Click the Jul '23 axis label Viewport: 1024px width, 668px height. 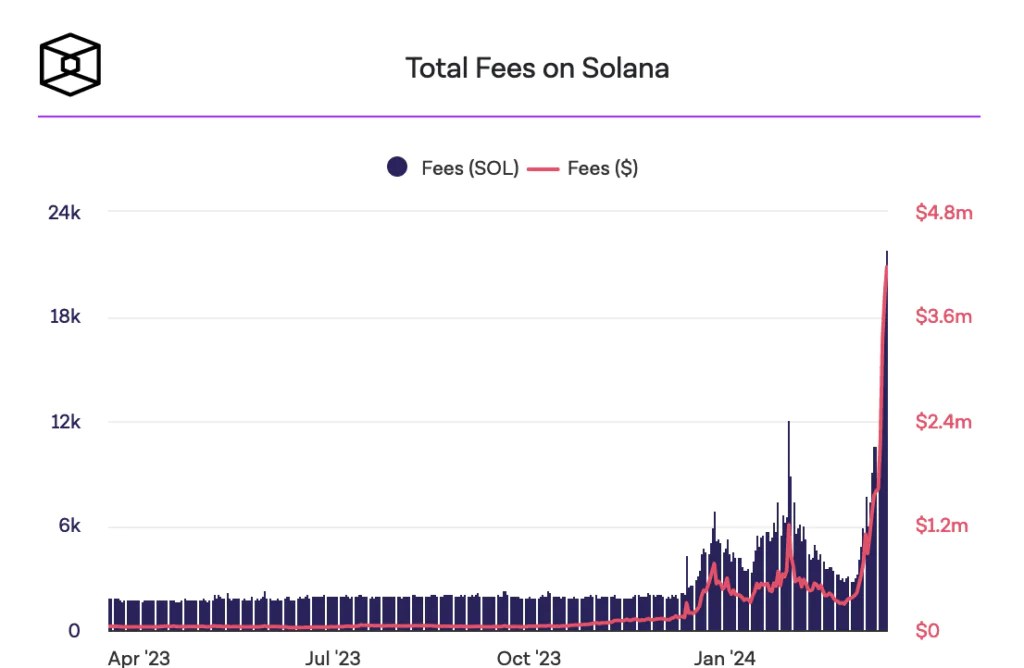[332, 658]
